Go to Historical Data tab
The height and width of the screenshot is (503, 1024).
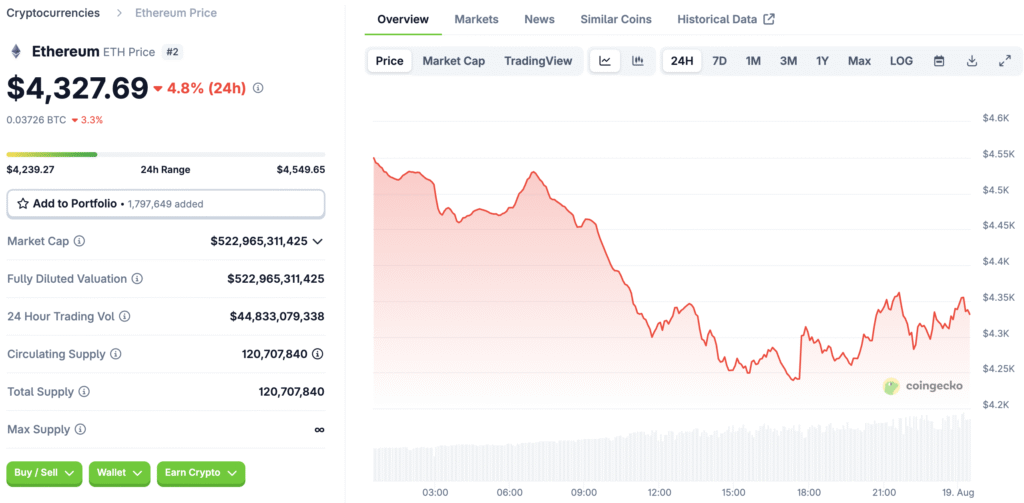[725, 19]
